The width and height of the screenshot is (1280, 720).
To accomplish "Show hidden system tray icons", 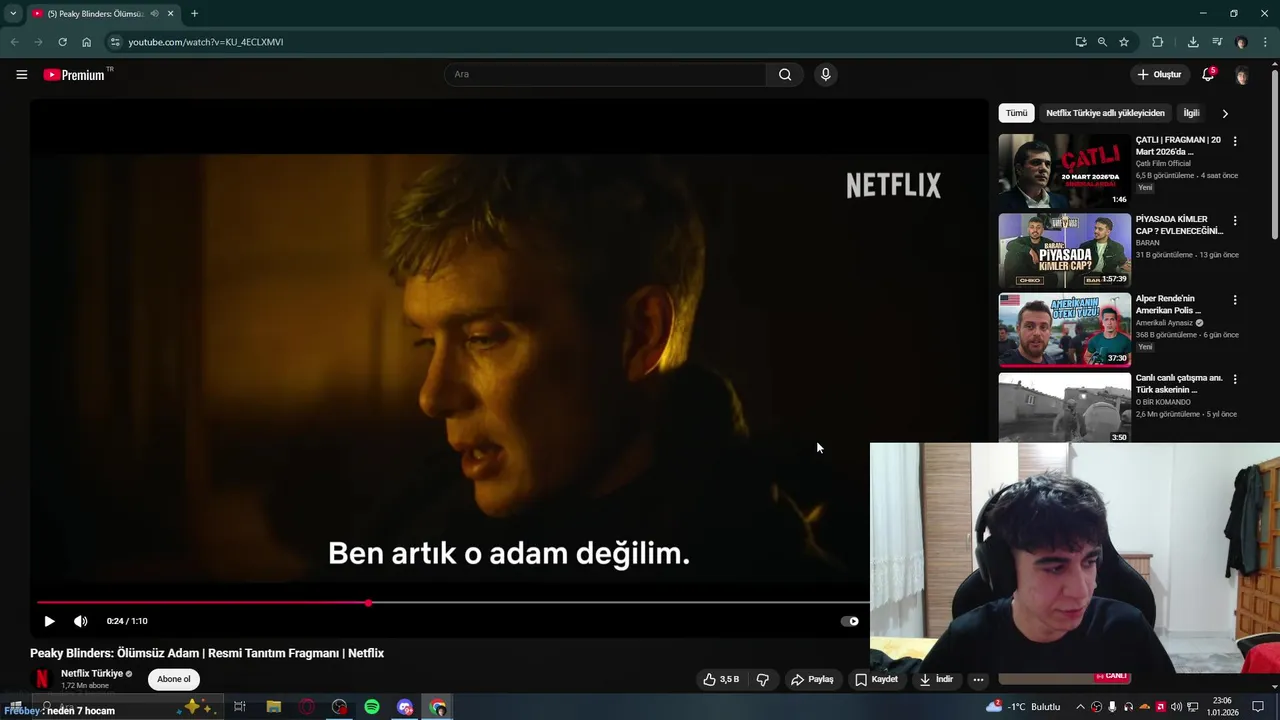I will coord(1080,707).
